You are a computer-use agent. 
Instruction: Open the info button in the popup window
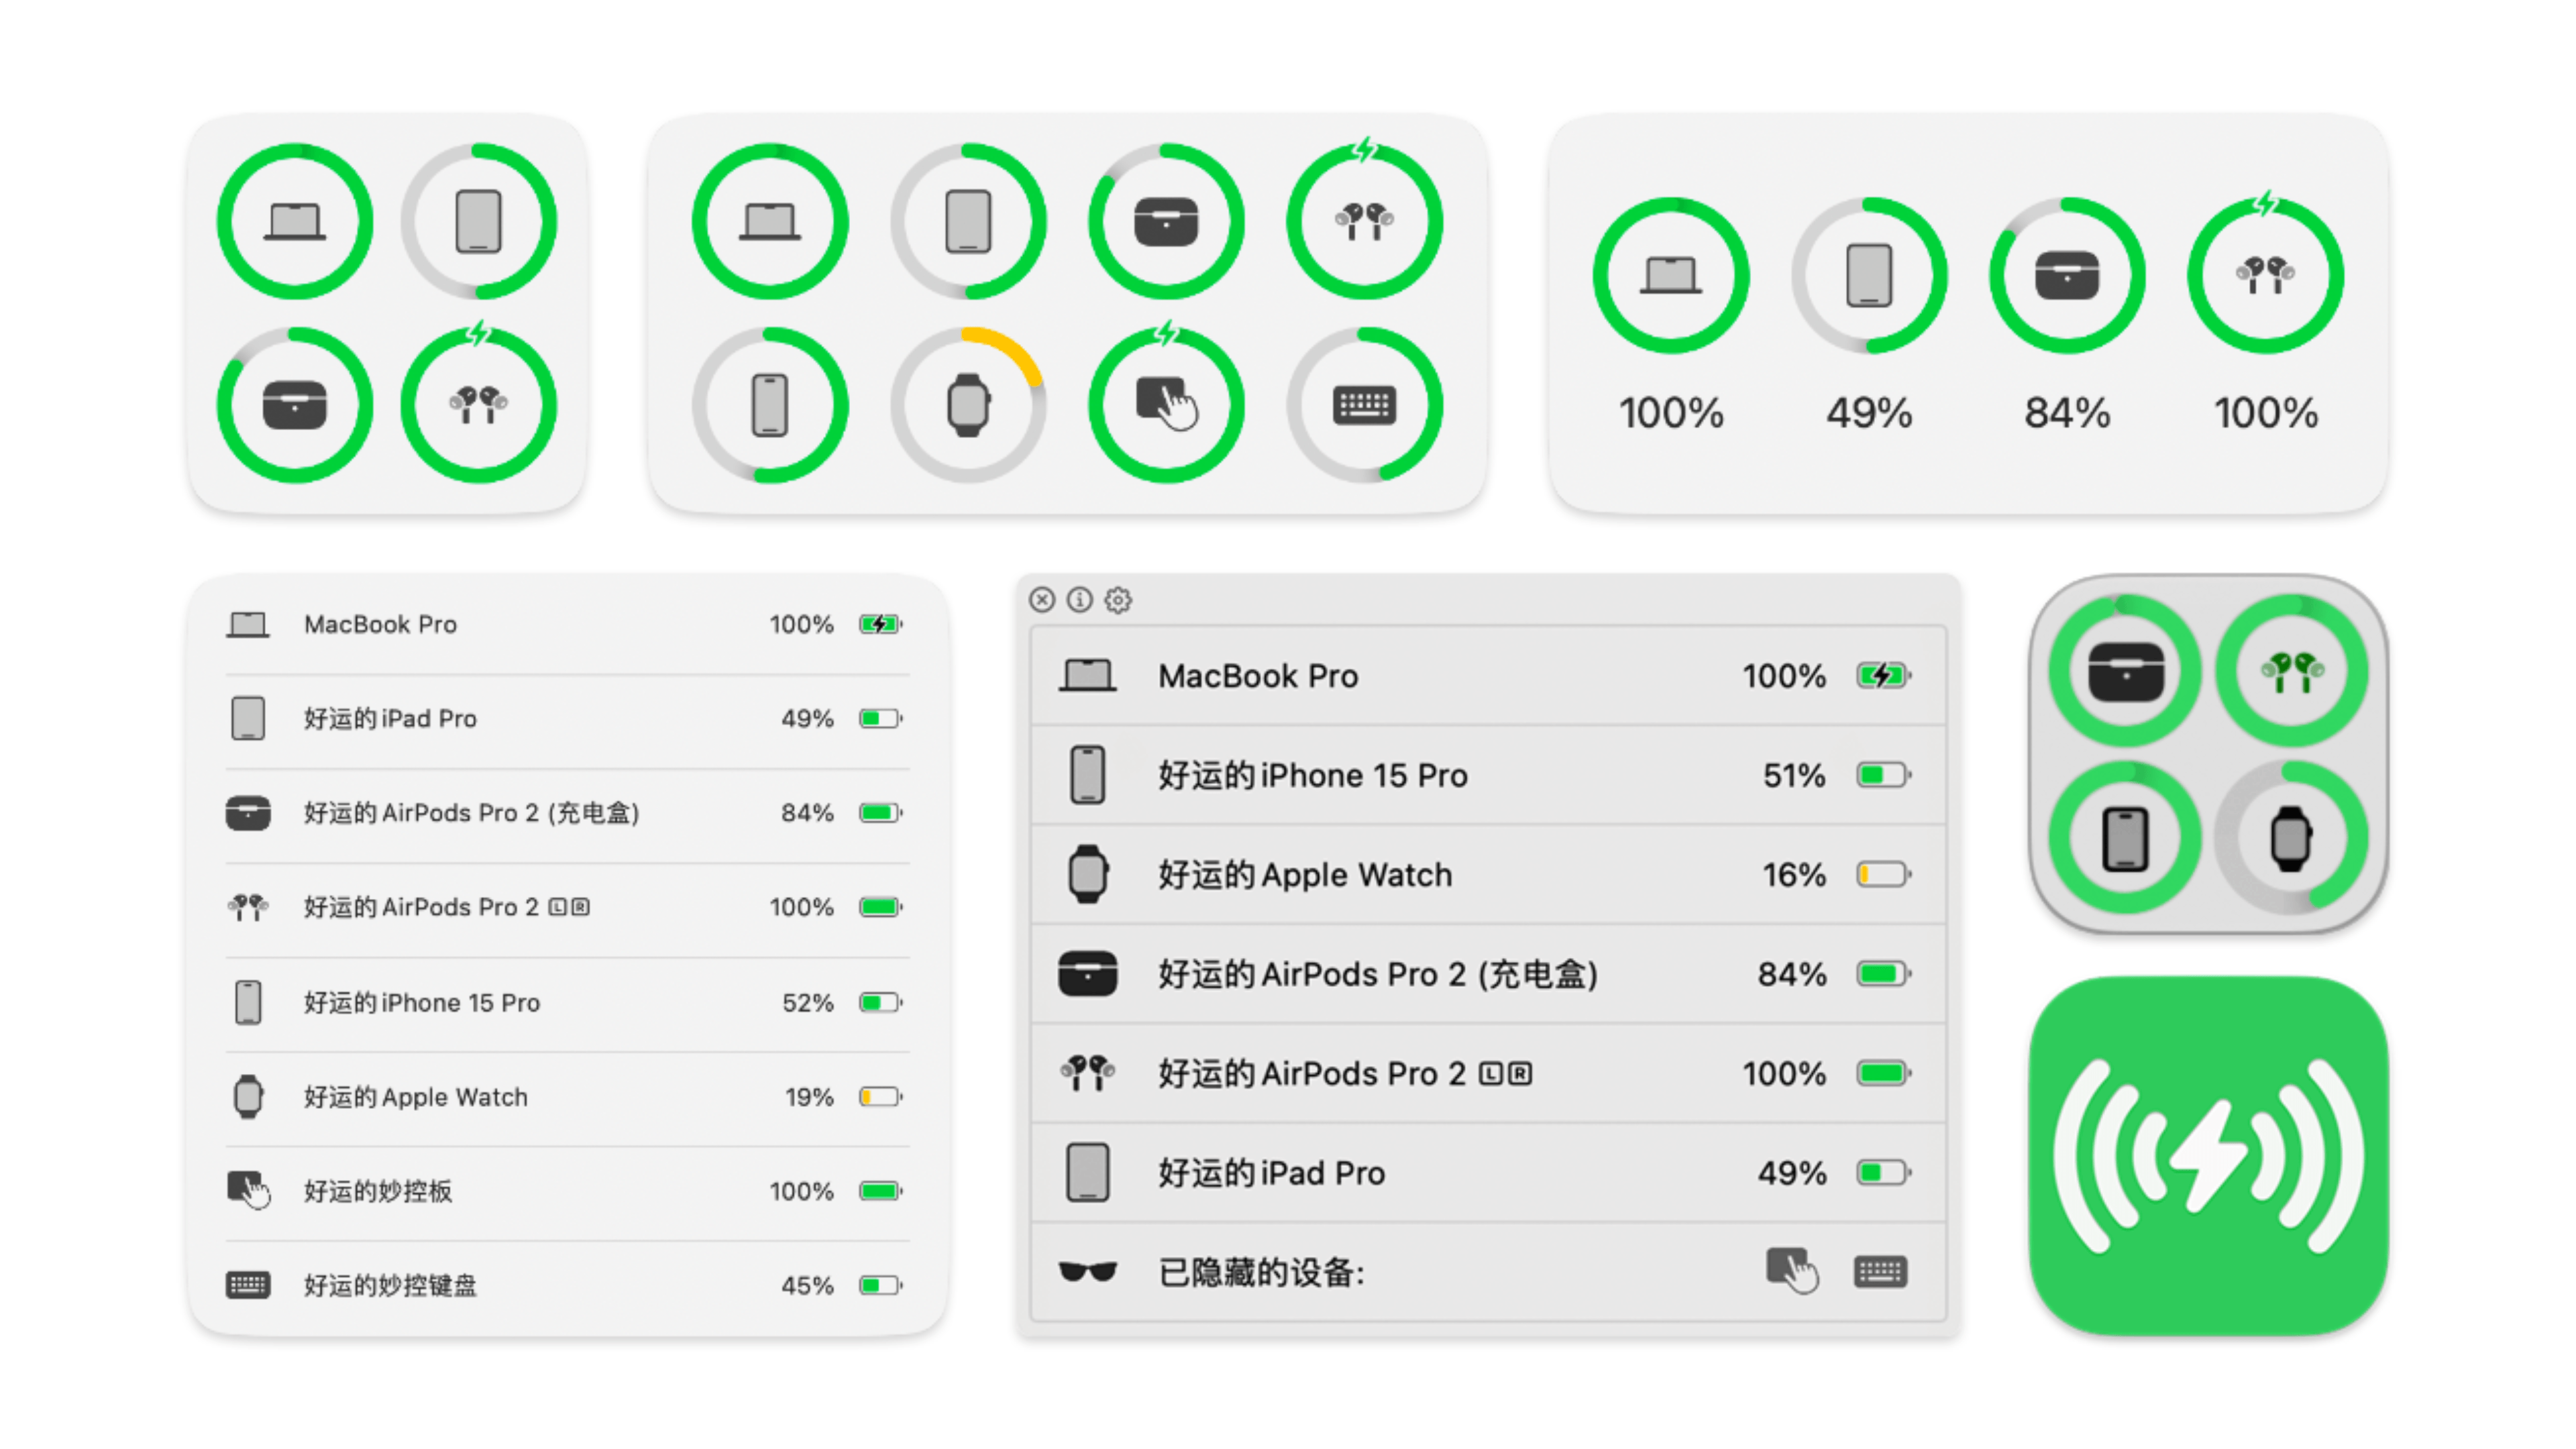click(x=1080, y=600)
